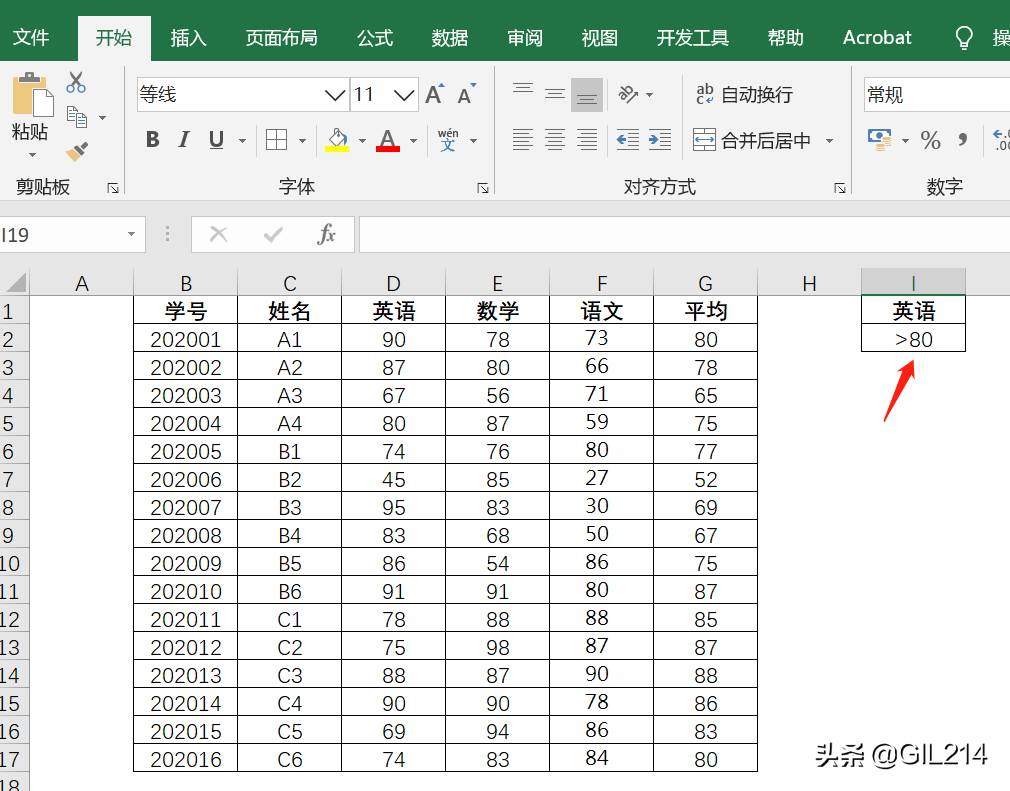Set middle vertical alignment

click(555, 95)
